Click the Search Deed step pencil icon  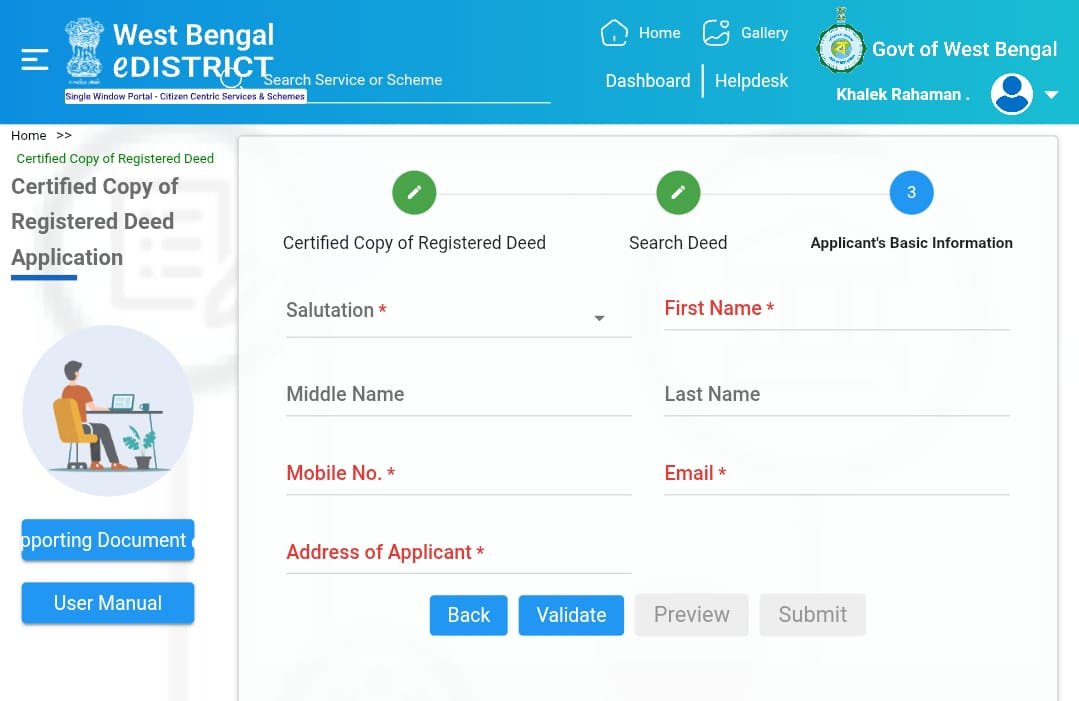[678, 192]
